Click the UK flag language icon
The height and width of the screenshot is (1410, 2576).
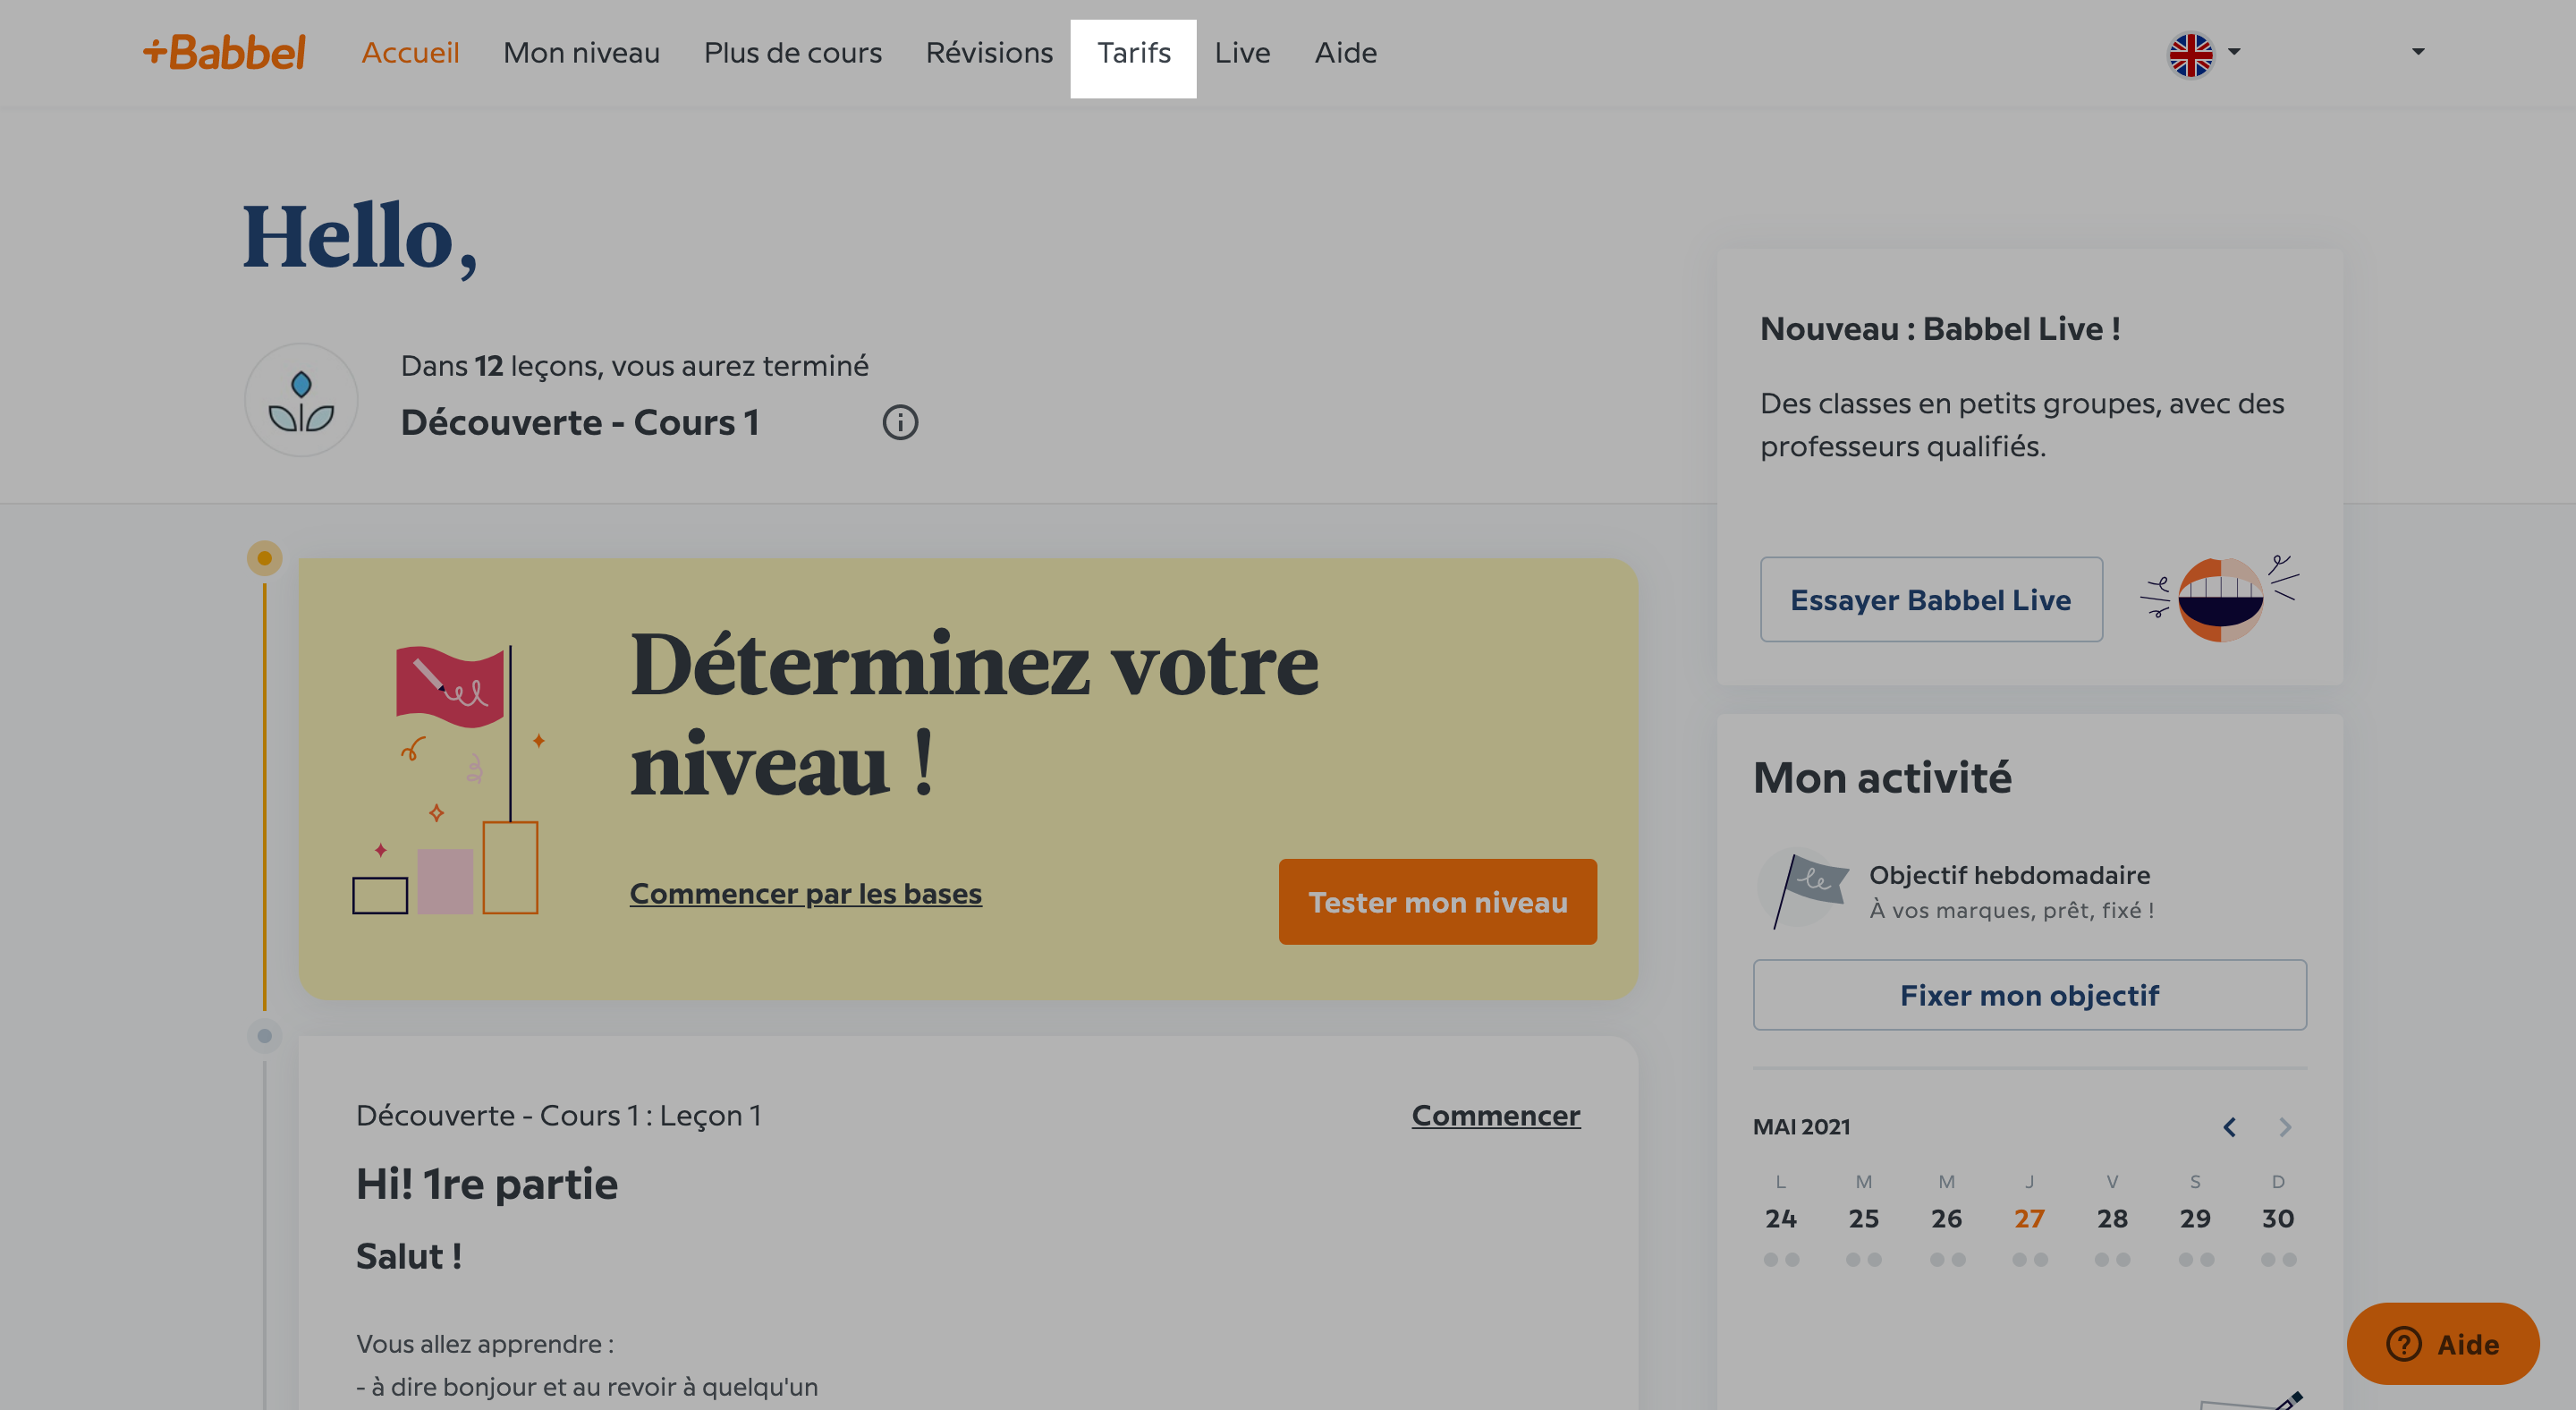[2190, 54]
